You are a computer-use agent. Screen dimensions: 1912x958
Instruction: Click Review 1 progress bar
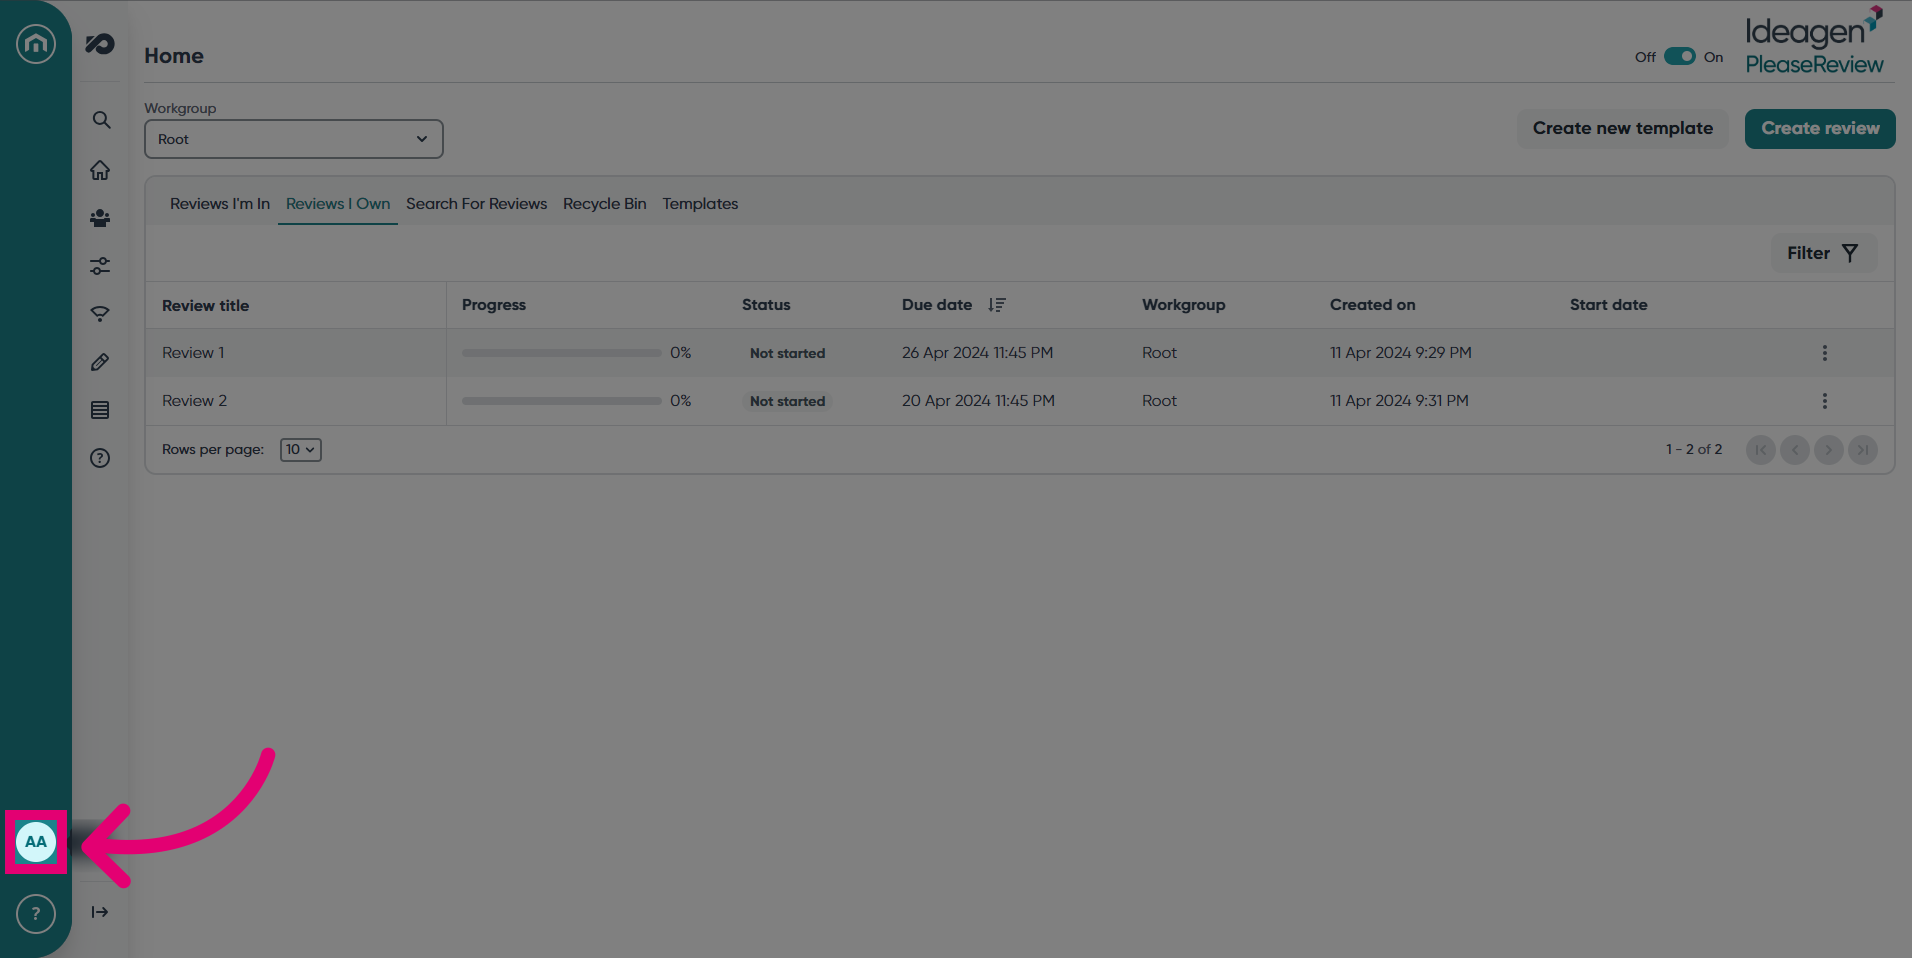[562, 353]
